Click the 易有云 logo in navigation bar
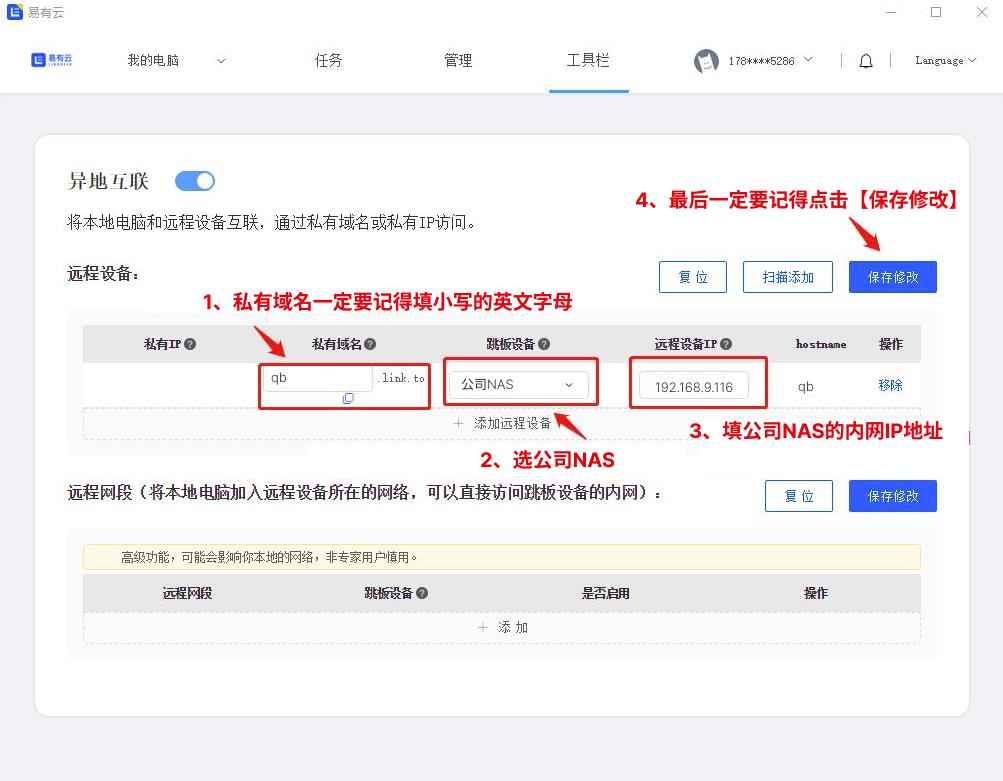 52,60
